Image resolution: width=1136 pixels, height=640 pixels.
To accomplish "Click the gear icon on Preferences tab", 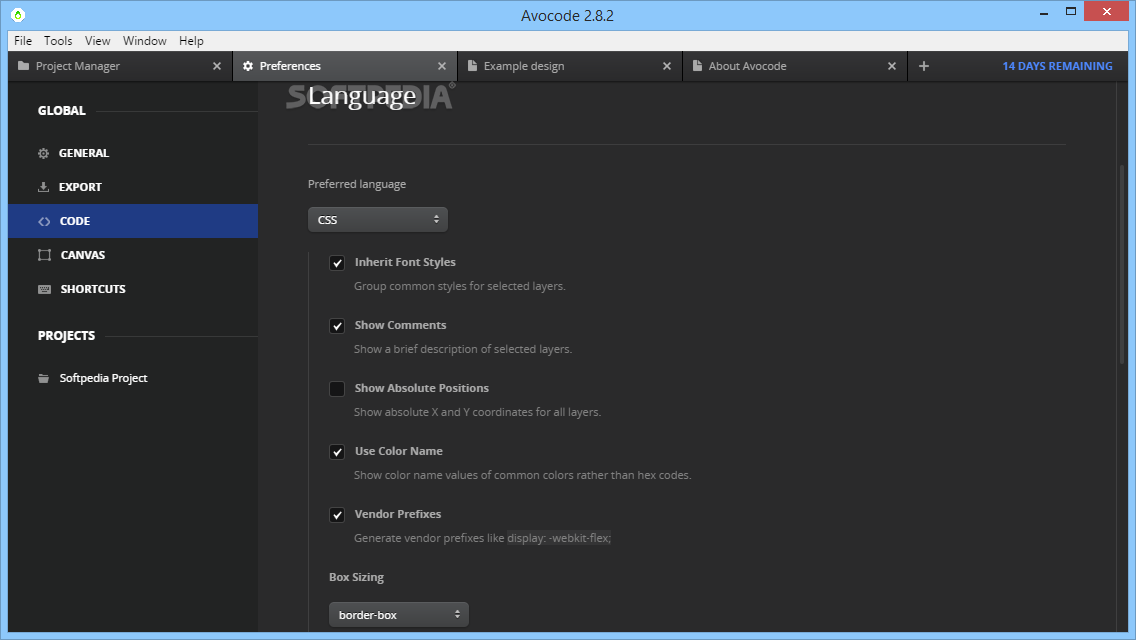I will 248,66.
